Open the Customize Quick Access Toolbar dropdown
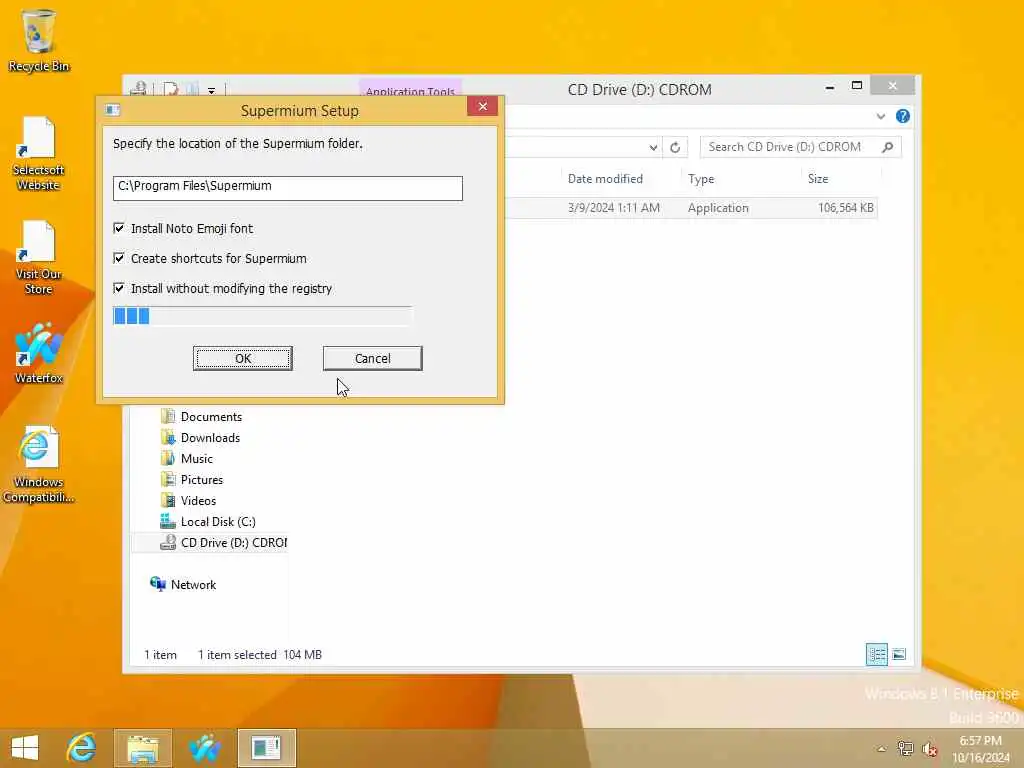The width and height of the screenshot is (1024, 768). (x=212, y=91)
